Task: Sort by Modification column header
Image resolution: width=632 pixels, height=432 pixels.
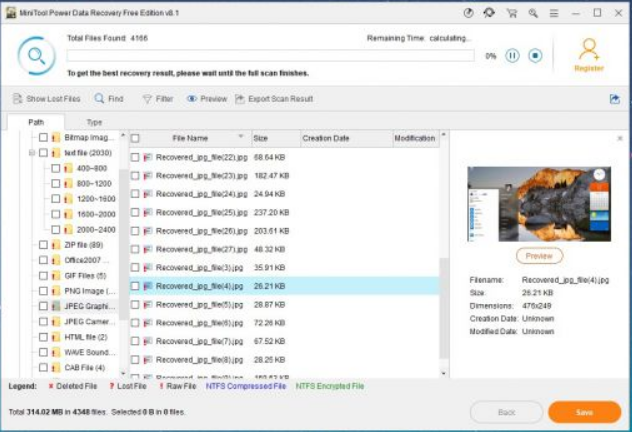Action: [x=415, y=138]
